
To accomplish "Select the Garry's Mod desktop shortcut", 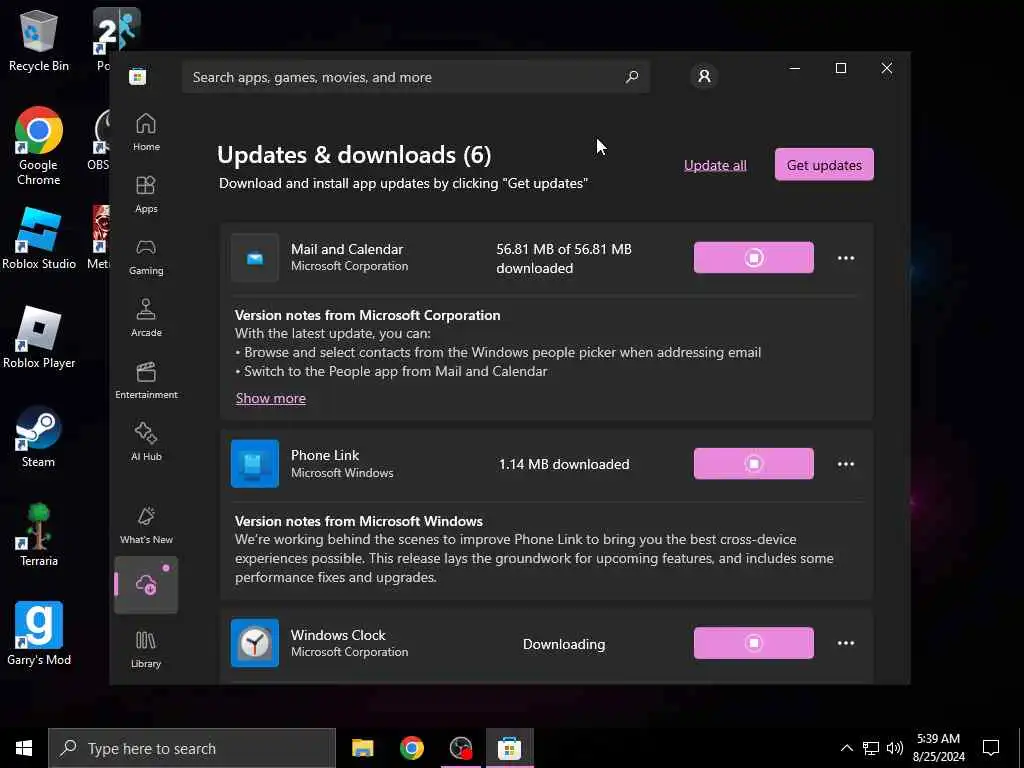I will click(x=39, y=634).
